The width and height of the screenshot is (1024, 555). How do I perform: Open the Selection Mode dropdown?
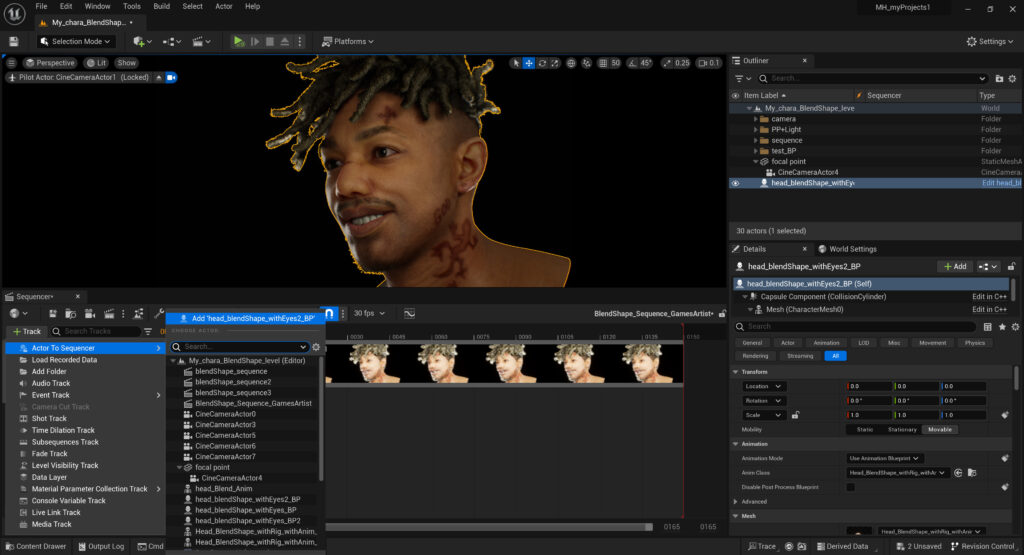click(76, 41)
